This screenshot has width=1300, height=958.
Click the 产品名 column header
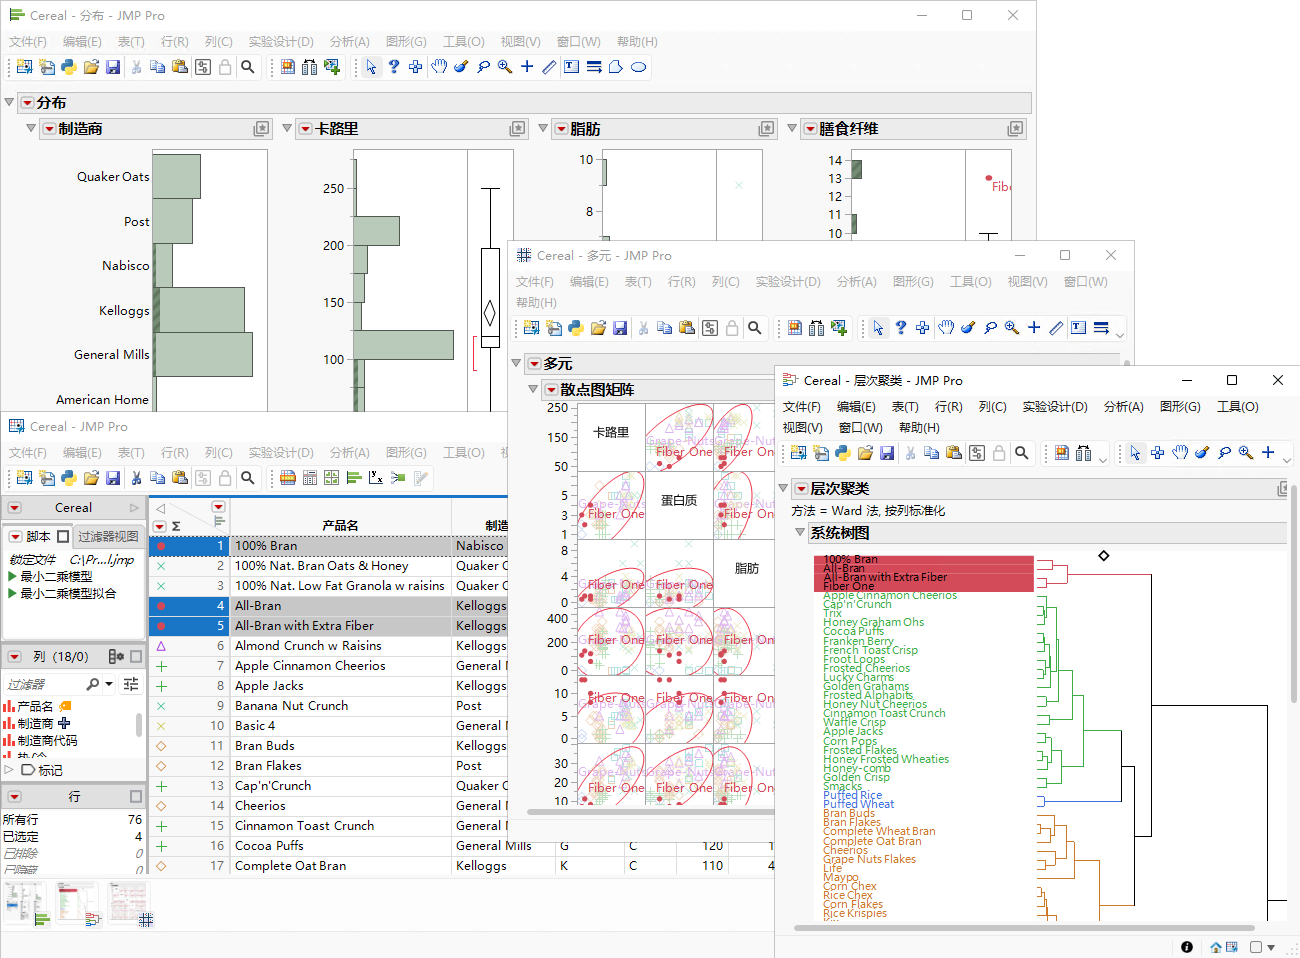point(340,526)
